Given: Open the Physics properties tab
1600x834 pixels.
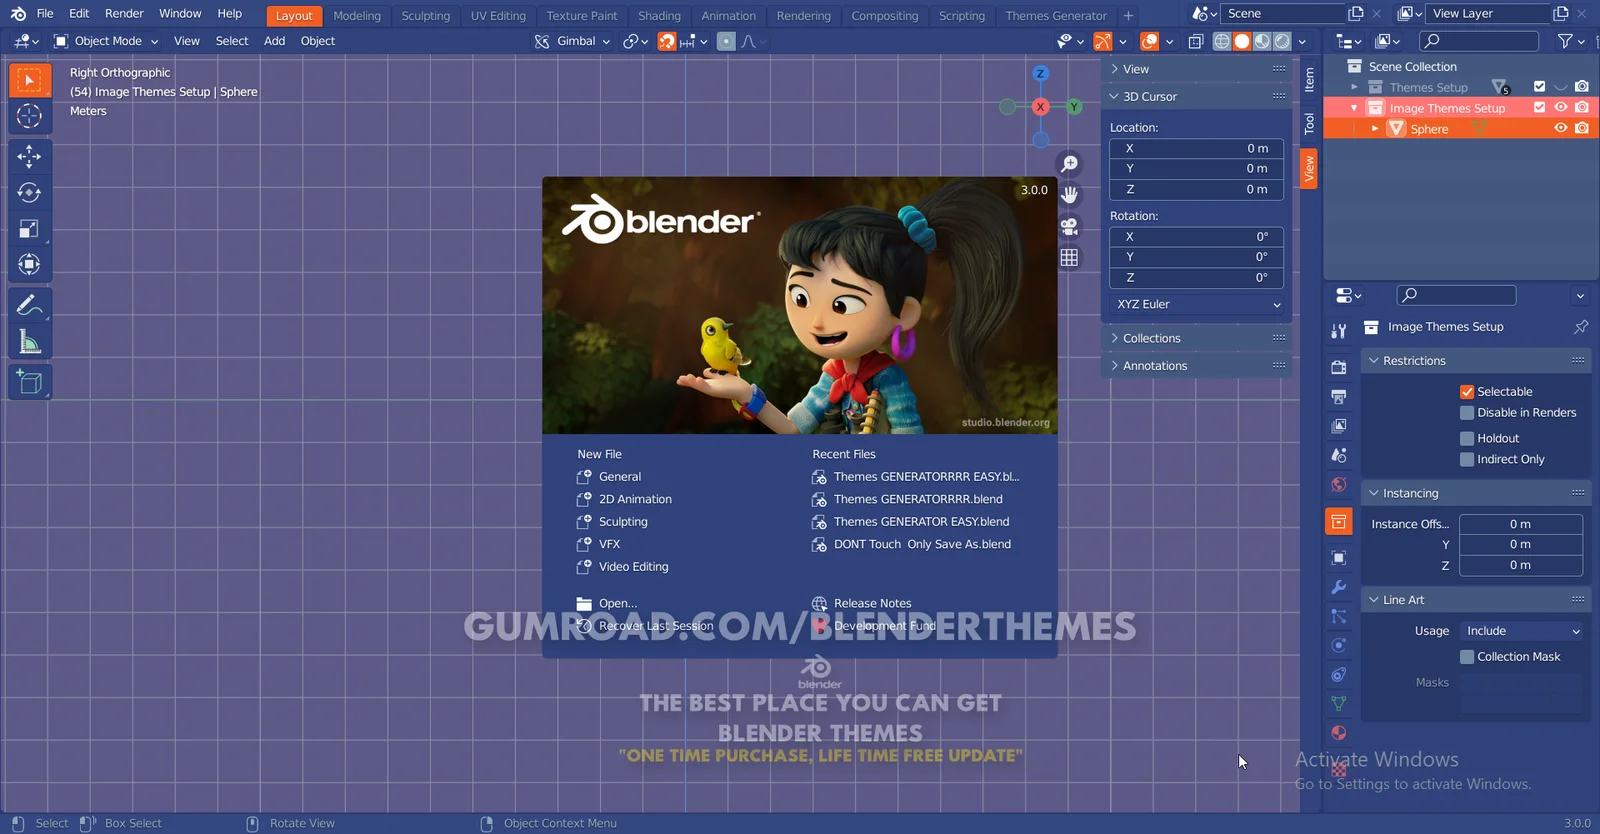Looking at the screenshot, I should [1339, 645].
